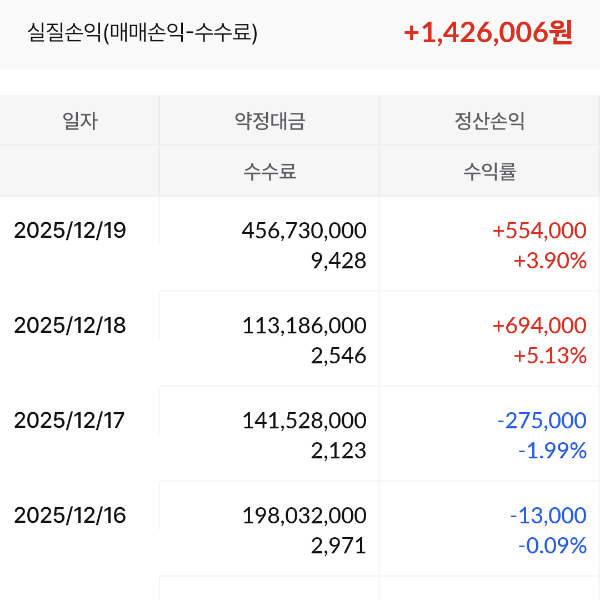Screen dimensions: 600x600
Task: Click the 일자 column header
Action: (x=80, y=122)
